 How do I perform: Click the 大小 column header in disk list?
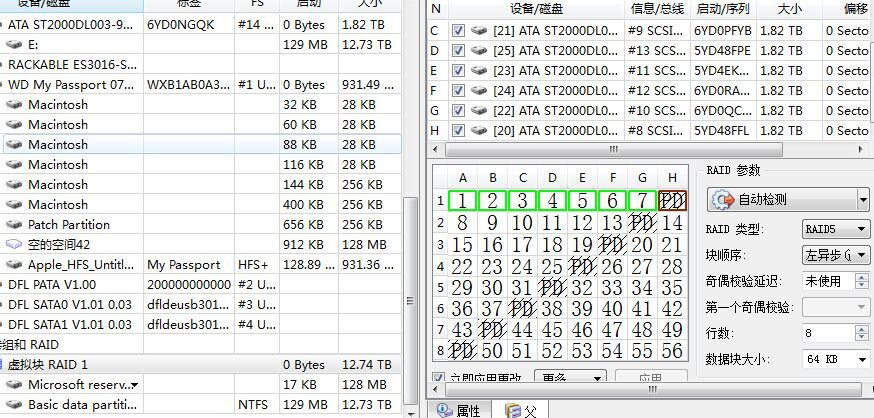pyautogui.click(x=789, y=9)
